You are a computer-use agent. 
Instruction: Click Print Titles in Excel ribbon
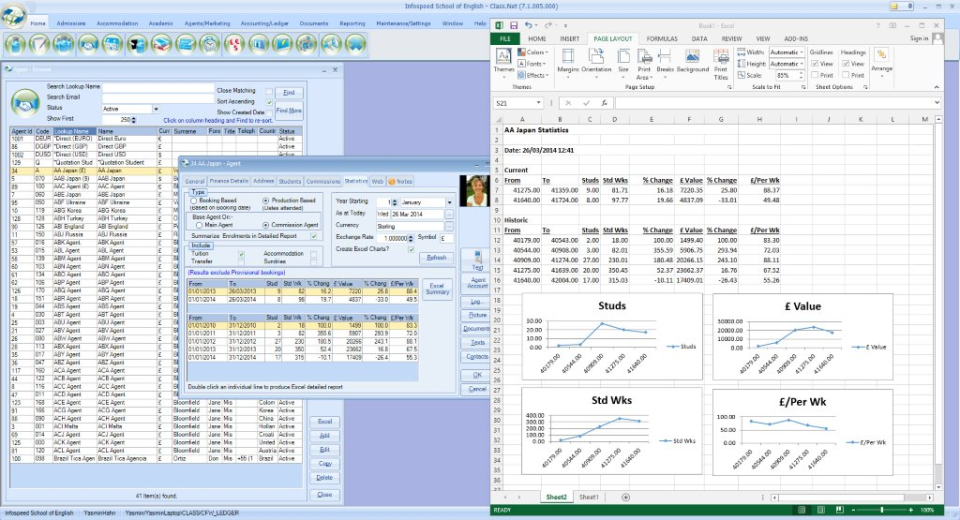coord(721,64)
